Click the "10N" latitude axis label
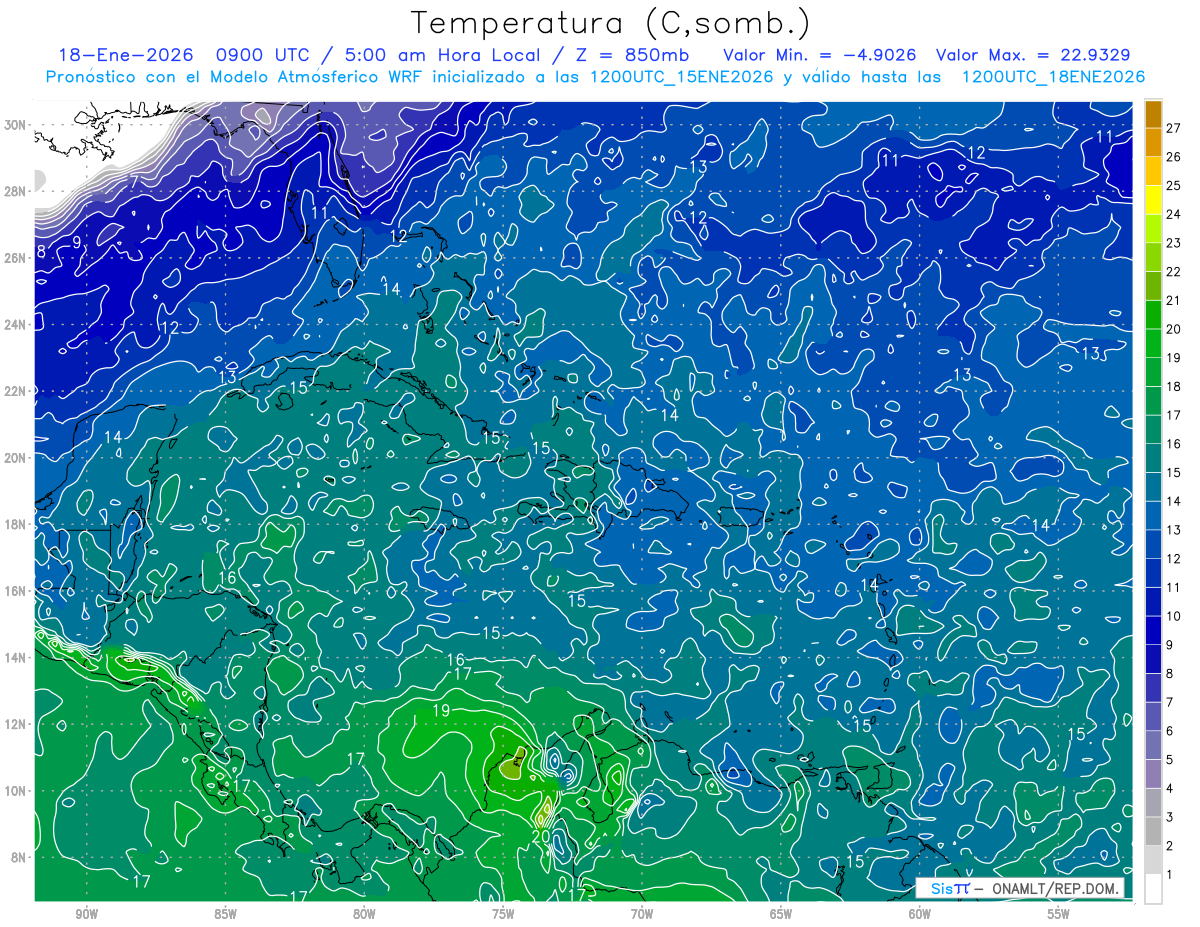Viewport: 1200px width, 927px height. click(15, 791)
